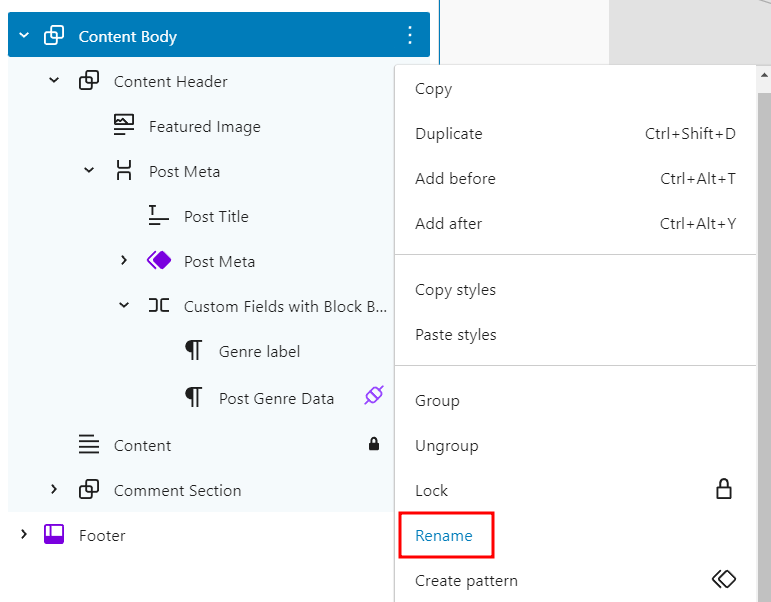The width and height of the screenshot is (771, 602).
Task: Click the Lock menu option
Action: coord(432,490)
